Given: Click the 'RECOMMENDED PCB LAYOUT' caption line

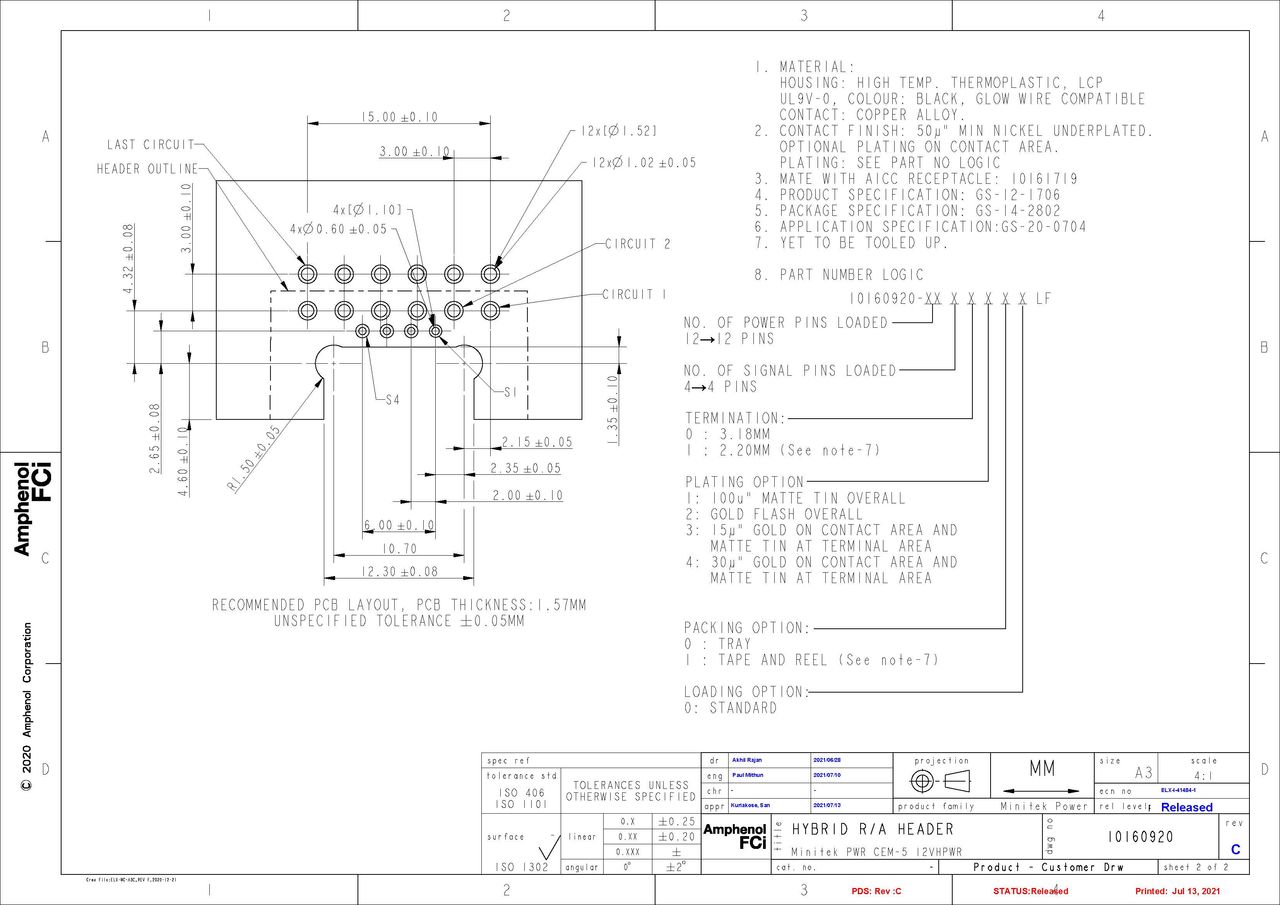Looking at the screenshot, I should [x=399, y=605].
